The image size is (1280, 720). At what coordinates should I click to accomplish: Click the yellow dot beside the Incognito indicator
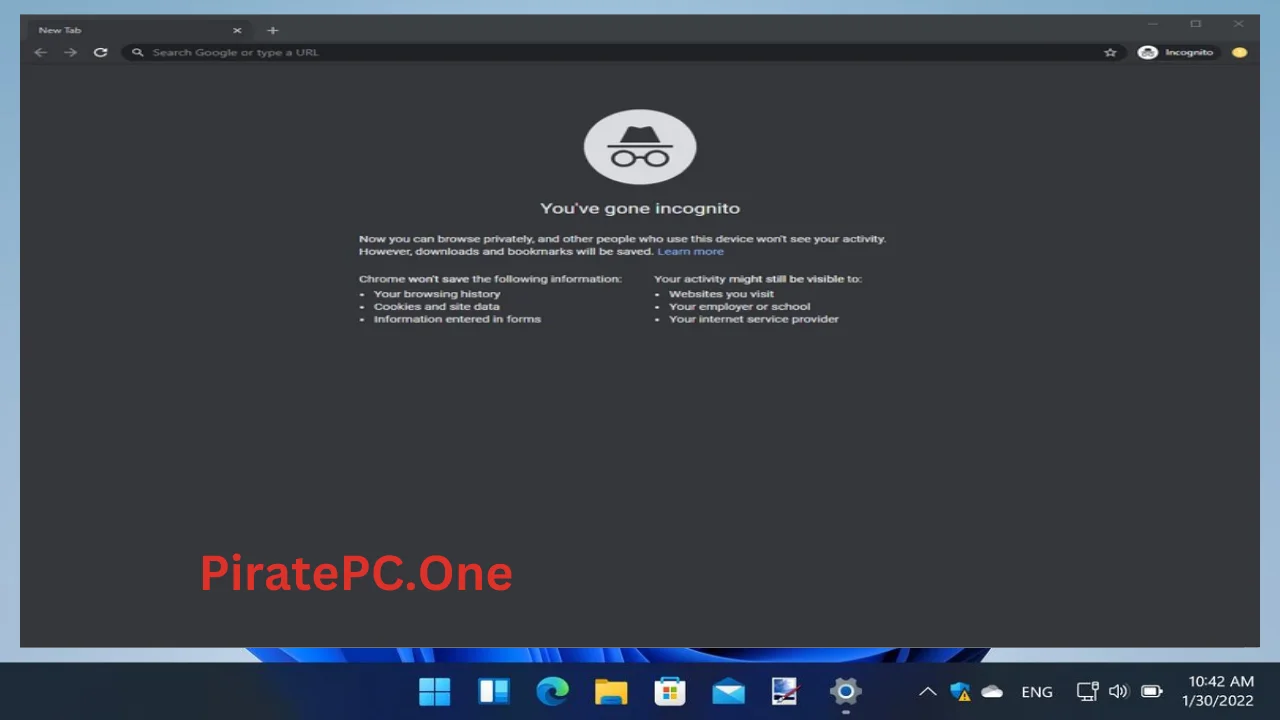pos(1240,52)
